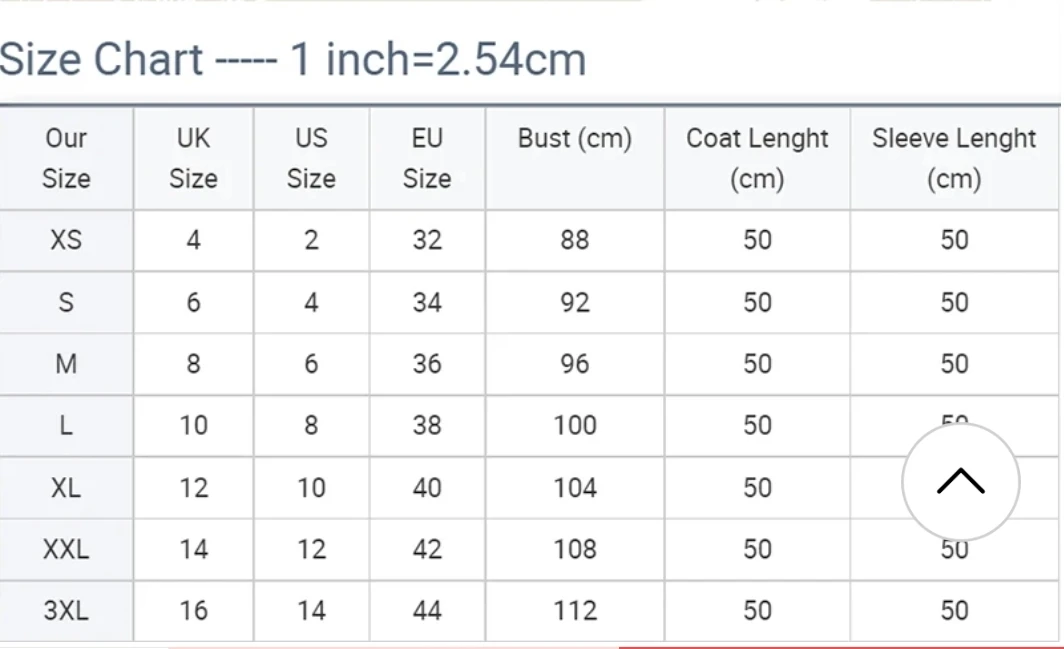This screenshot has height=649, width=1064.
Task: Click the 3XL size cell
Action: coord(66,611)
